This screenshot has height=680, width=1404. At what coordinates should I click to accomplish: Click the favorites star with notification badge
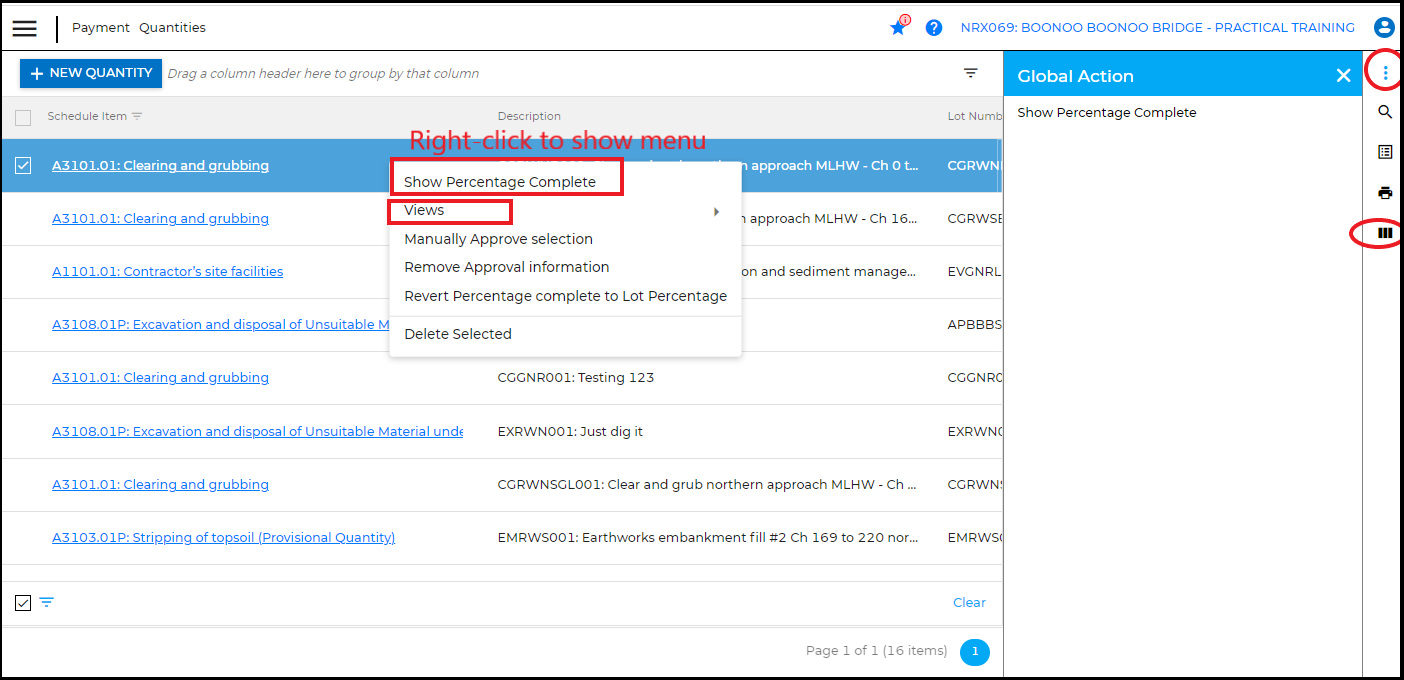coord(898,28)
